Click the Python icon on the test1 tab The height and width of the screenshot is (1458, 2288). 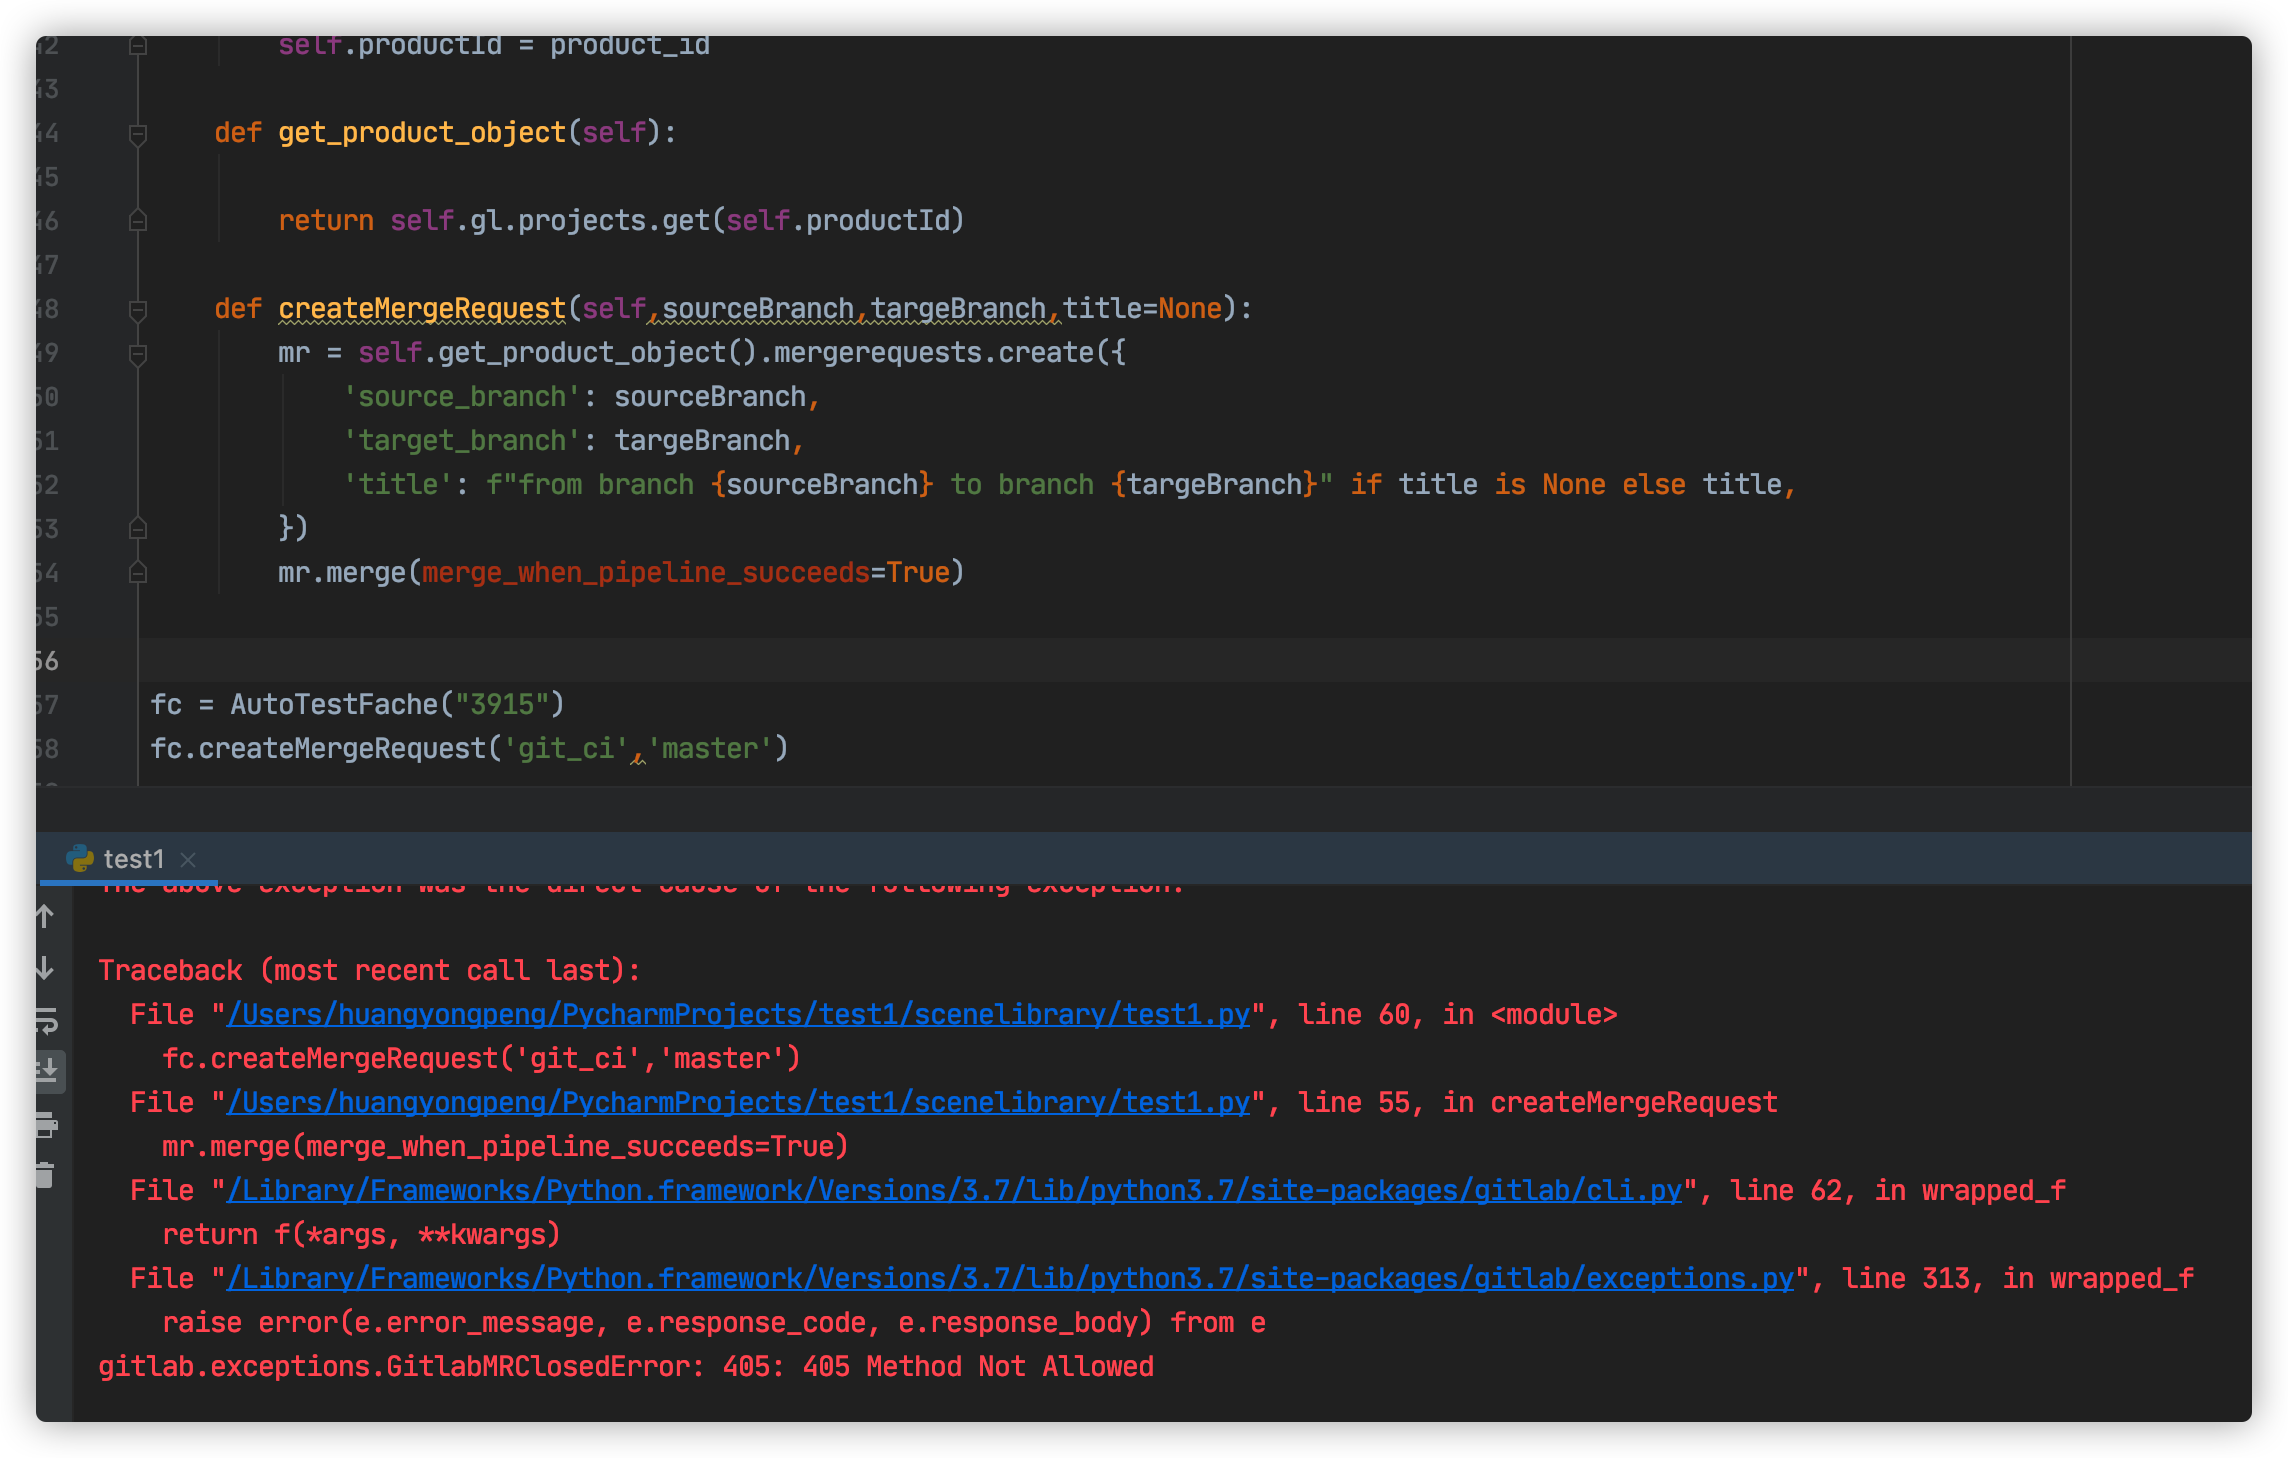(x=79, y=858)
